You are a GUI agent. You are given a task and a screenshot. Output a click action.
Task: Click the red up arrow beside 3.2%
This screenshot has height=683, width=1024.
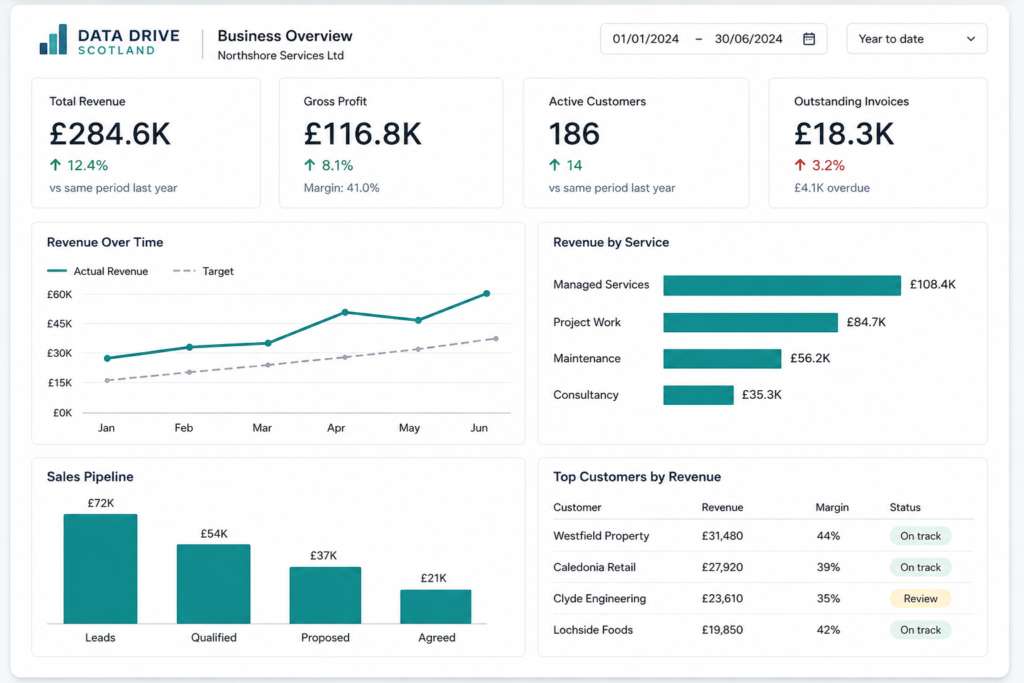(x=800, y=165)
